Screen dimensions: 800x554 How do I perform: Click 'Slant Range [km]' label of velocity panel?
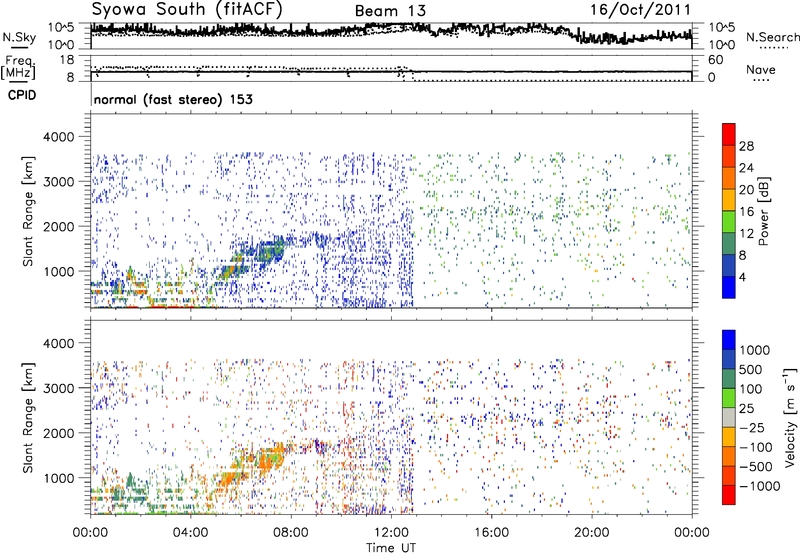(28, 417)
